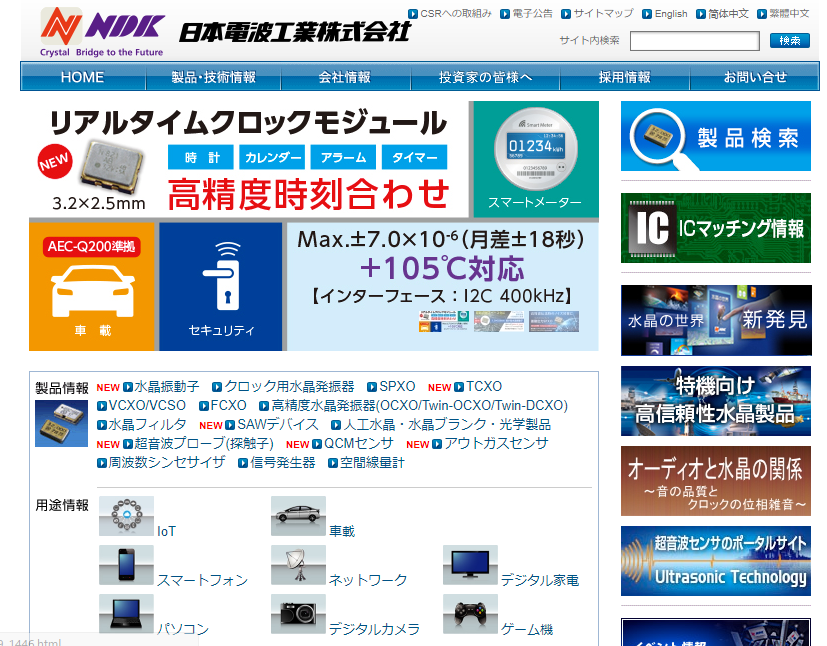Click the パソコン laptop icon
This screenshot has width=827, height=646.
[x=127, y=614]
